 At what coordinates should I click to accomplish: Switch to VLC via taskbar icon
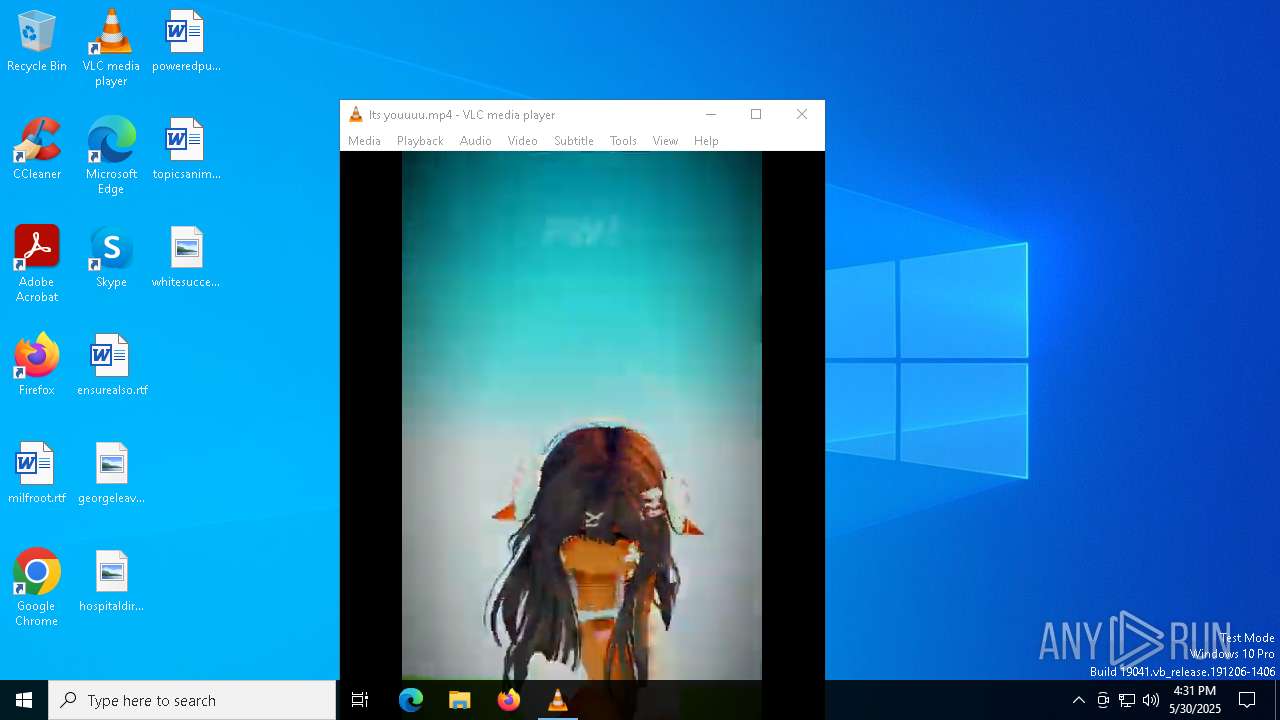point(558,700)
